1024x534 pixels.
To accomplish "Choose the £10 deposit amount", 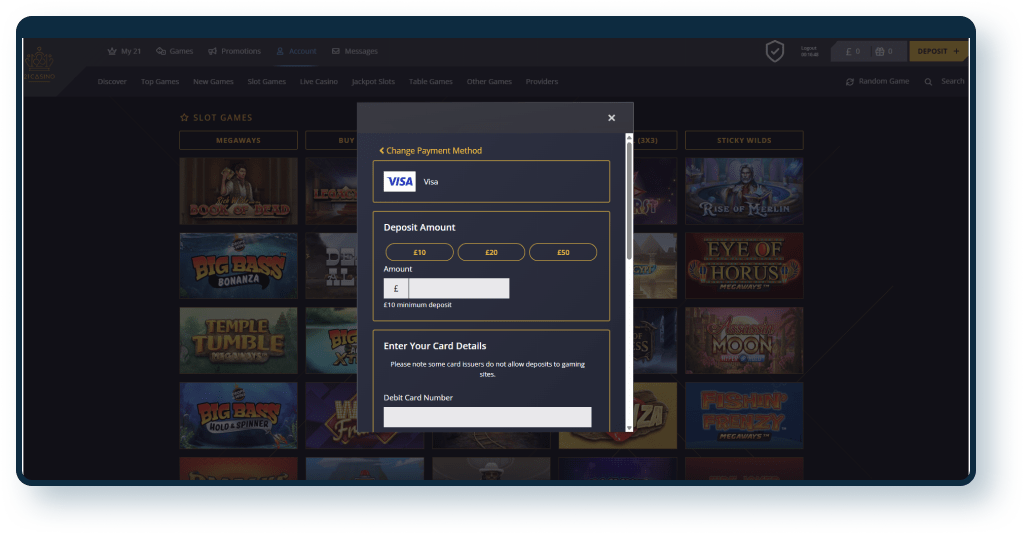I will point(419,252).
